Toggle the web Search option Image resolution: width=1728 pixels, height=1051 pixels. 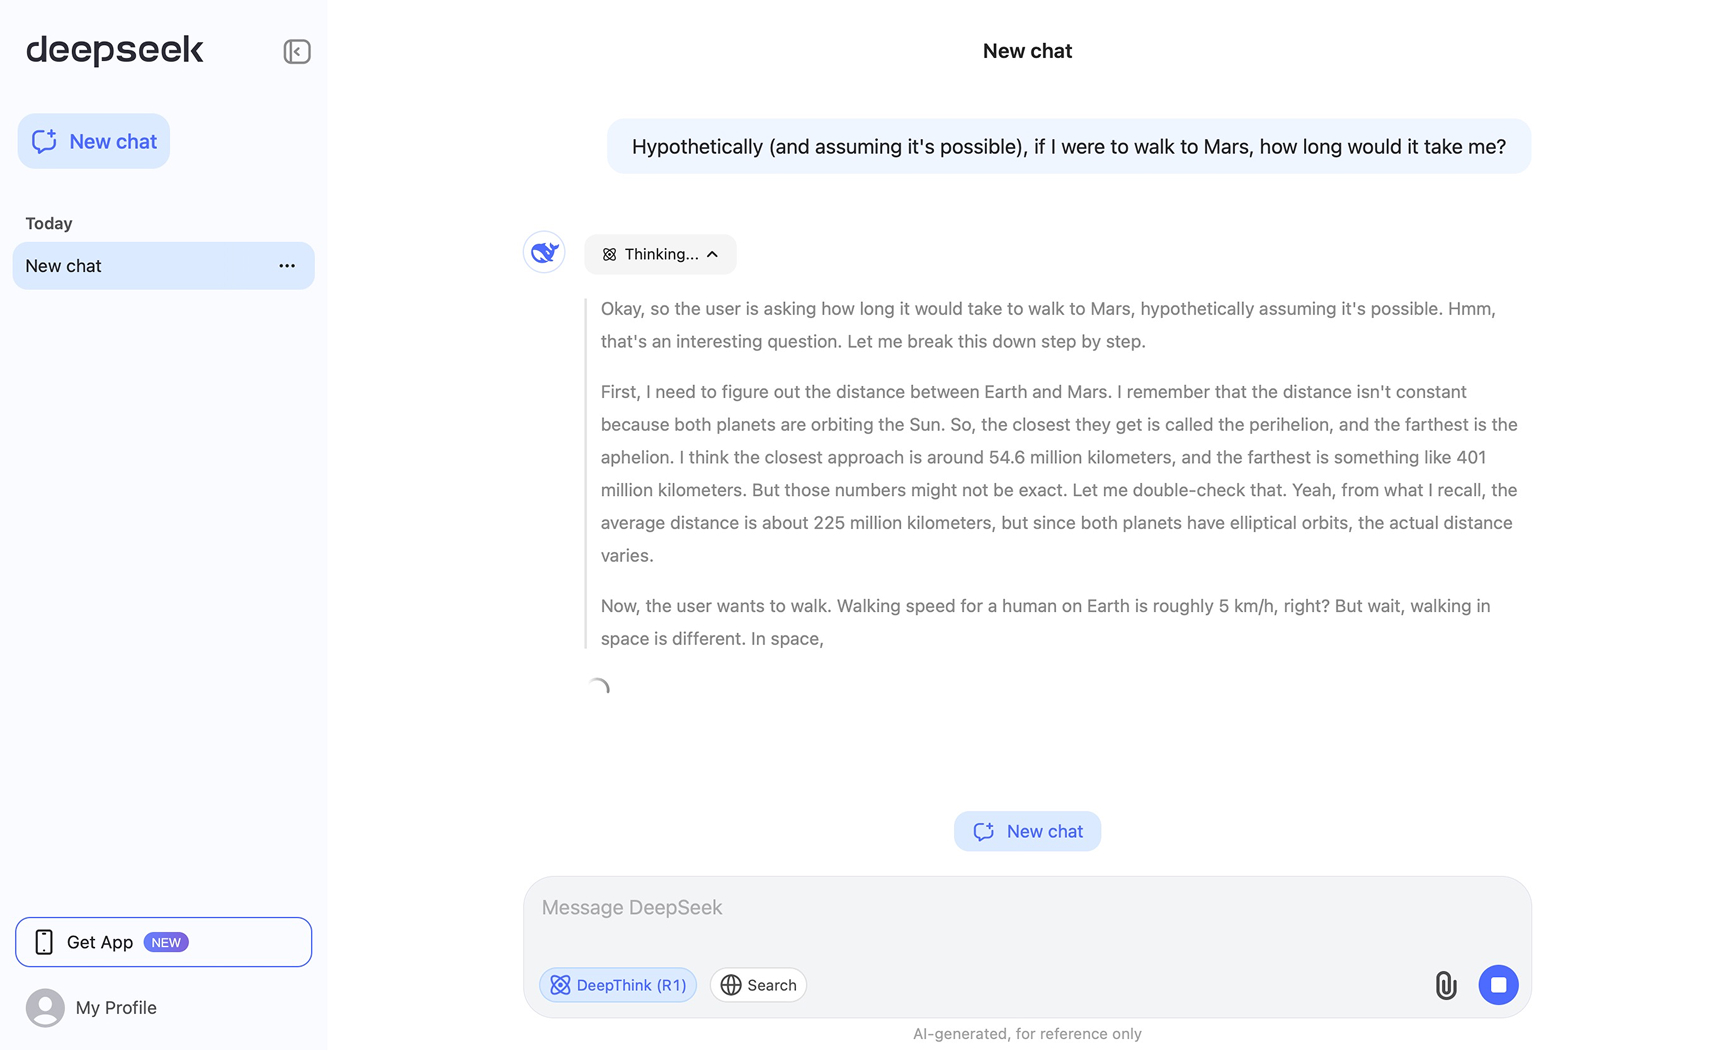(758, 985)
